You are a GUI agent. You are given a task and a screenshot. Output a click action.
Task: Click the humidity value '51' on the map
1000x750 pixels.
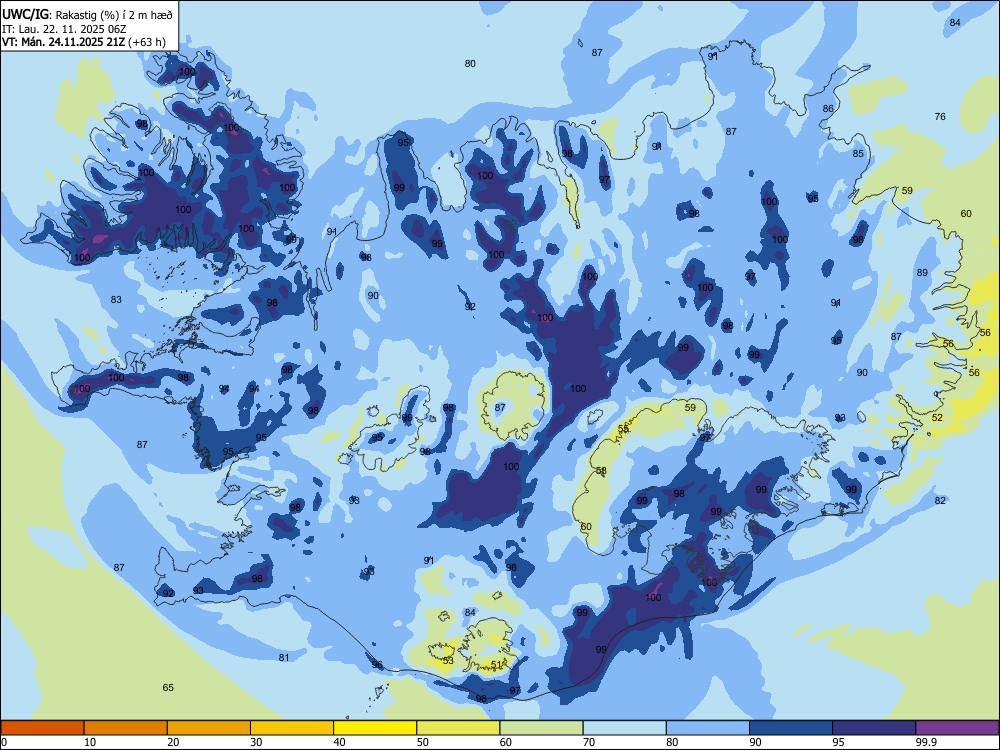click(497, 665)
